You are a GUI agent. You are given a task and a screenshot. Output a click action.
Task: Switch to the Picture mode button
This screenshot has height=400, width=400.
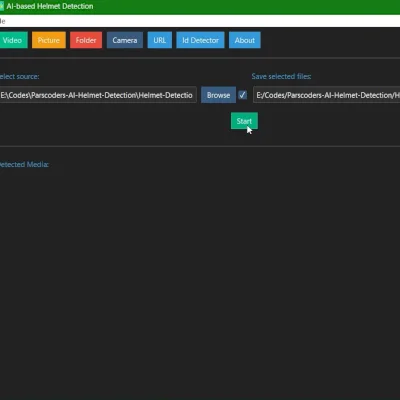click(49, 40)
